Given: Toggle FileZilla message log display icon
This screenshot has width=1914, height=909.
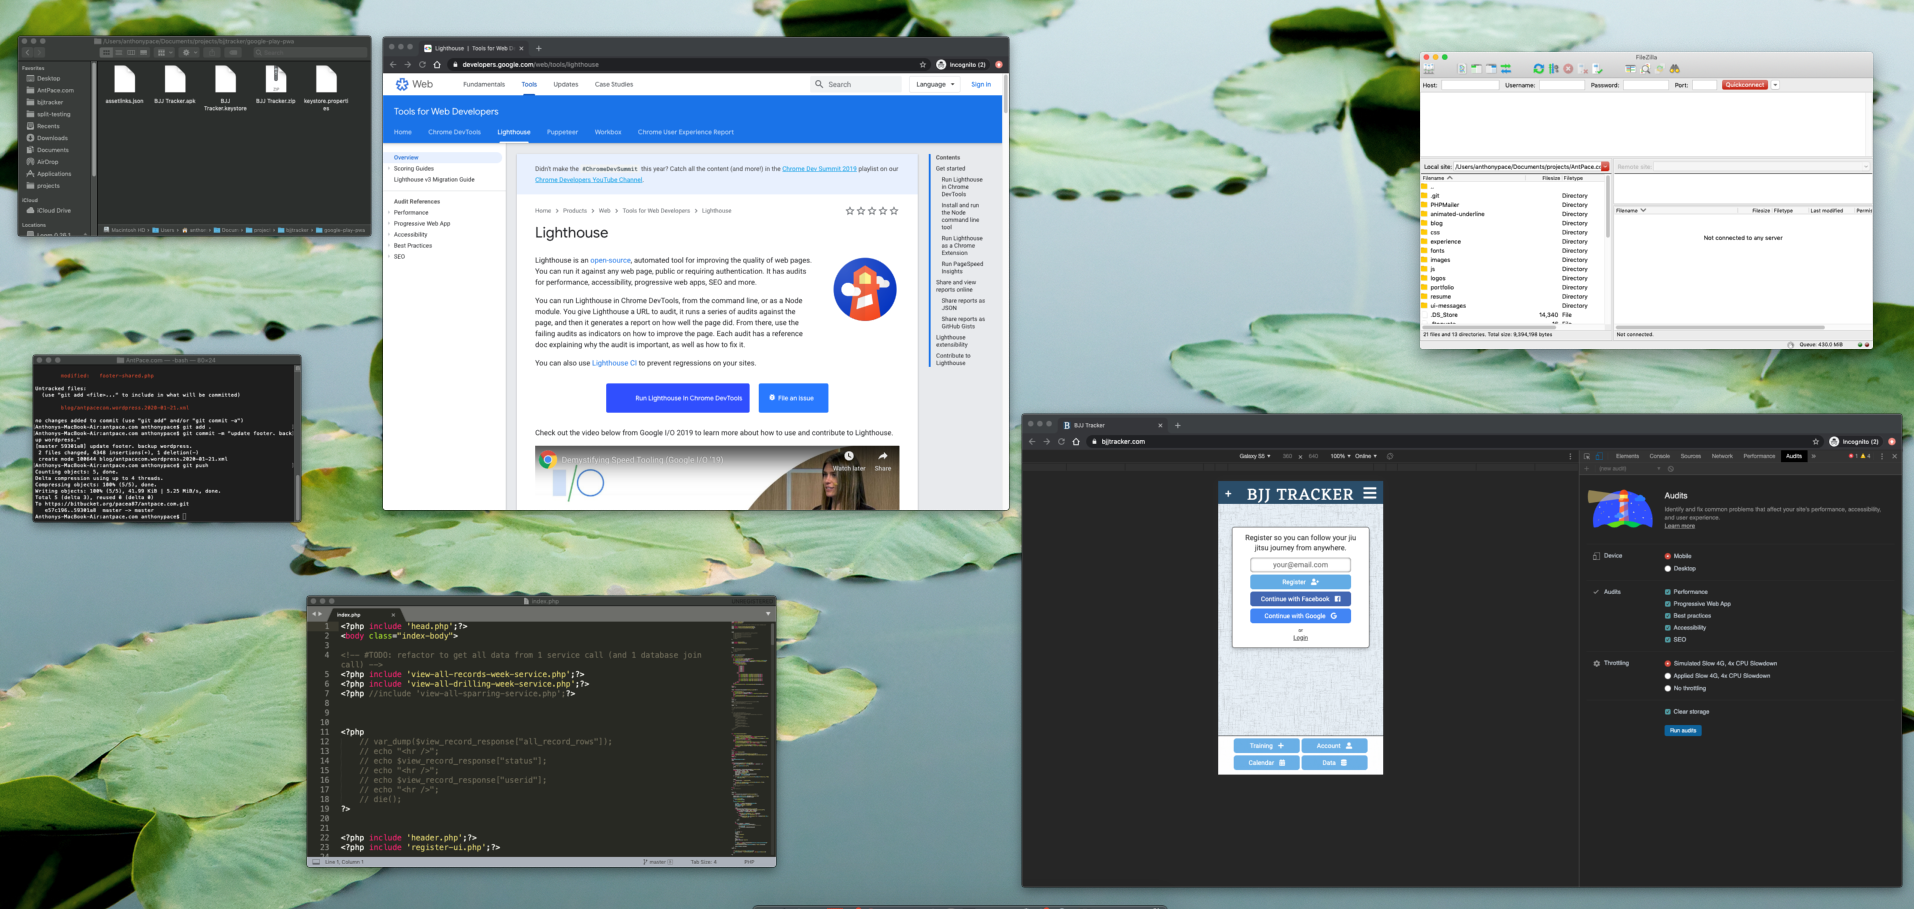Looking at the screenshot, I should pyautogui.click(x=1462, y=69).
